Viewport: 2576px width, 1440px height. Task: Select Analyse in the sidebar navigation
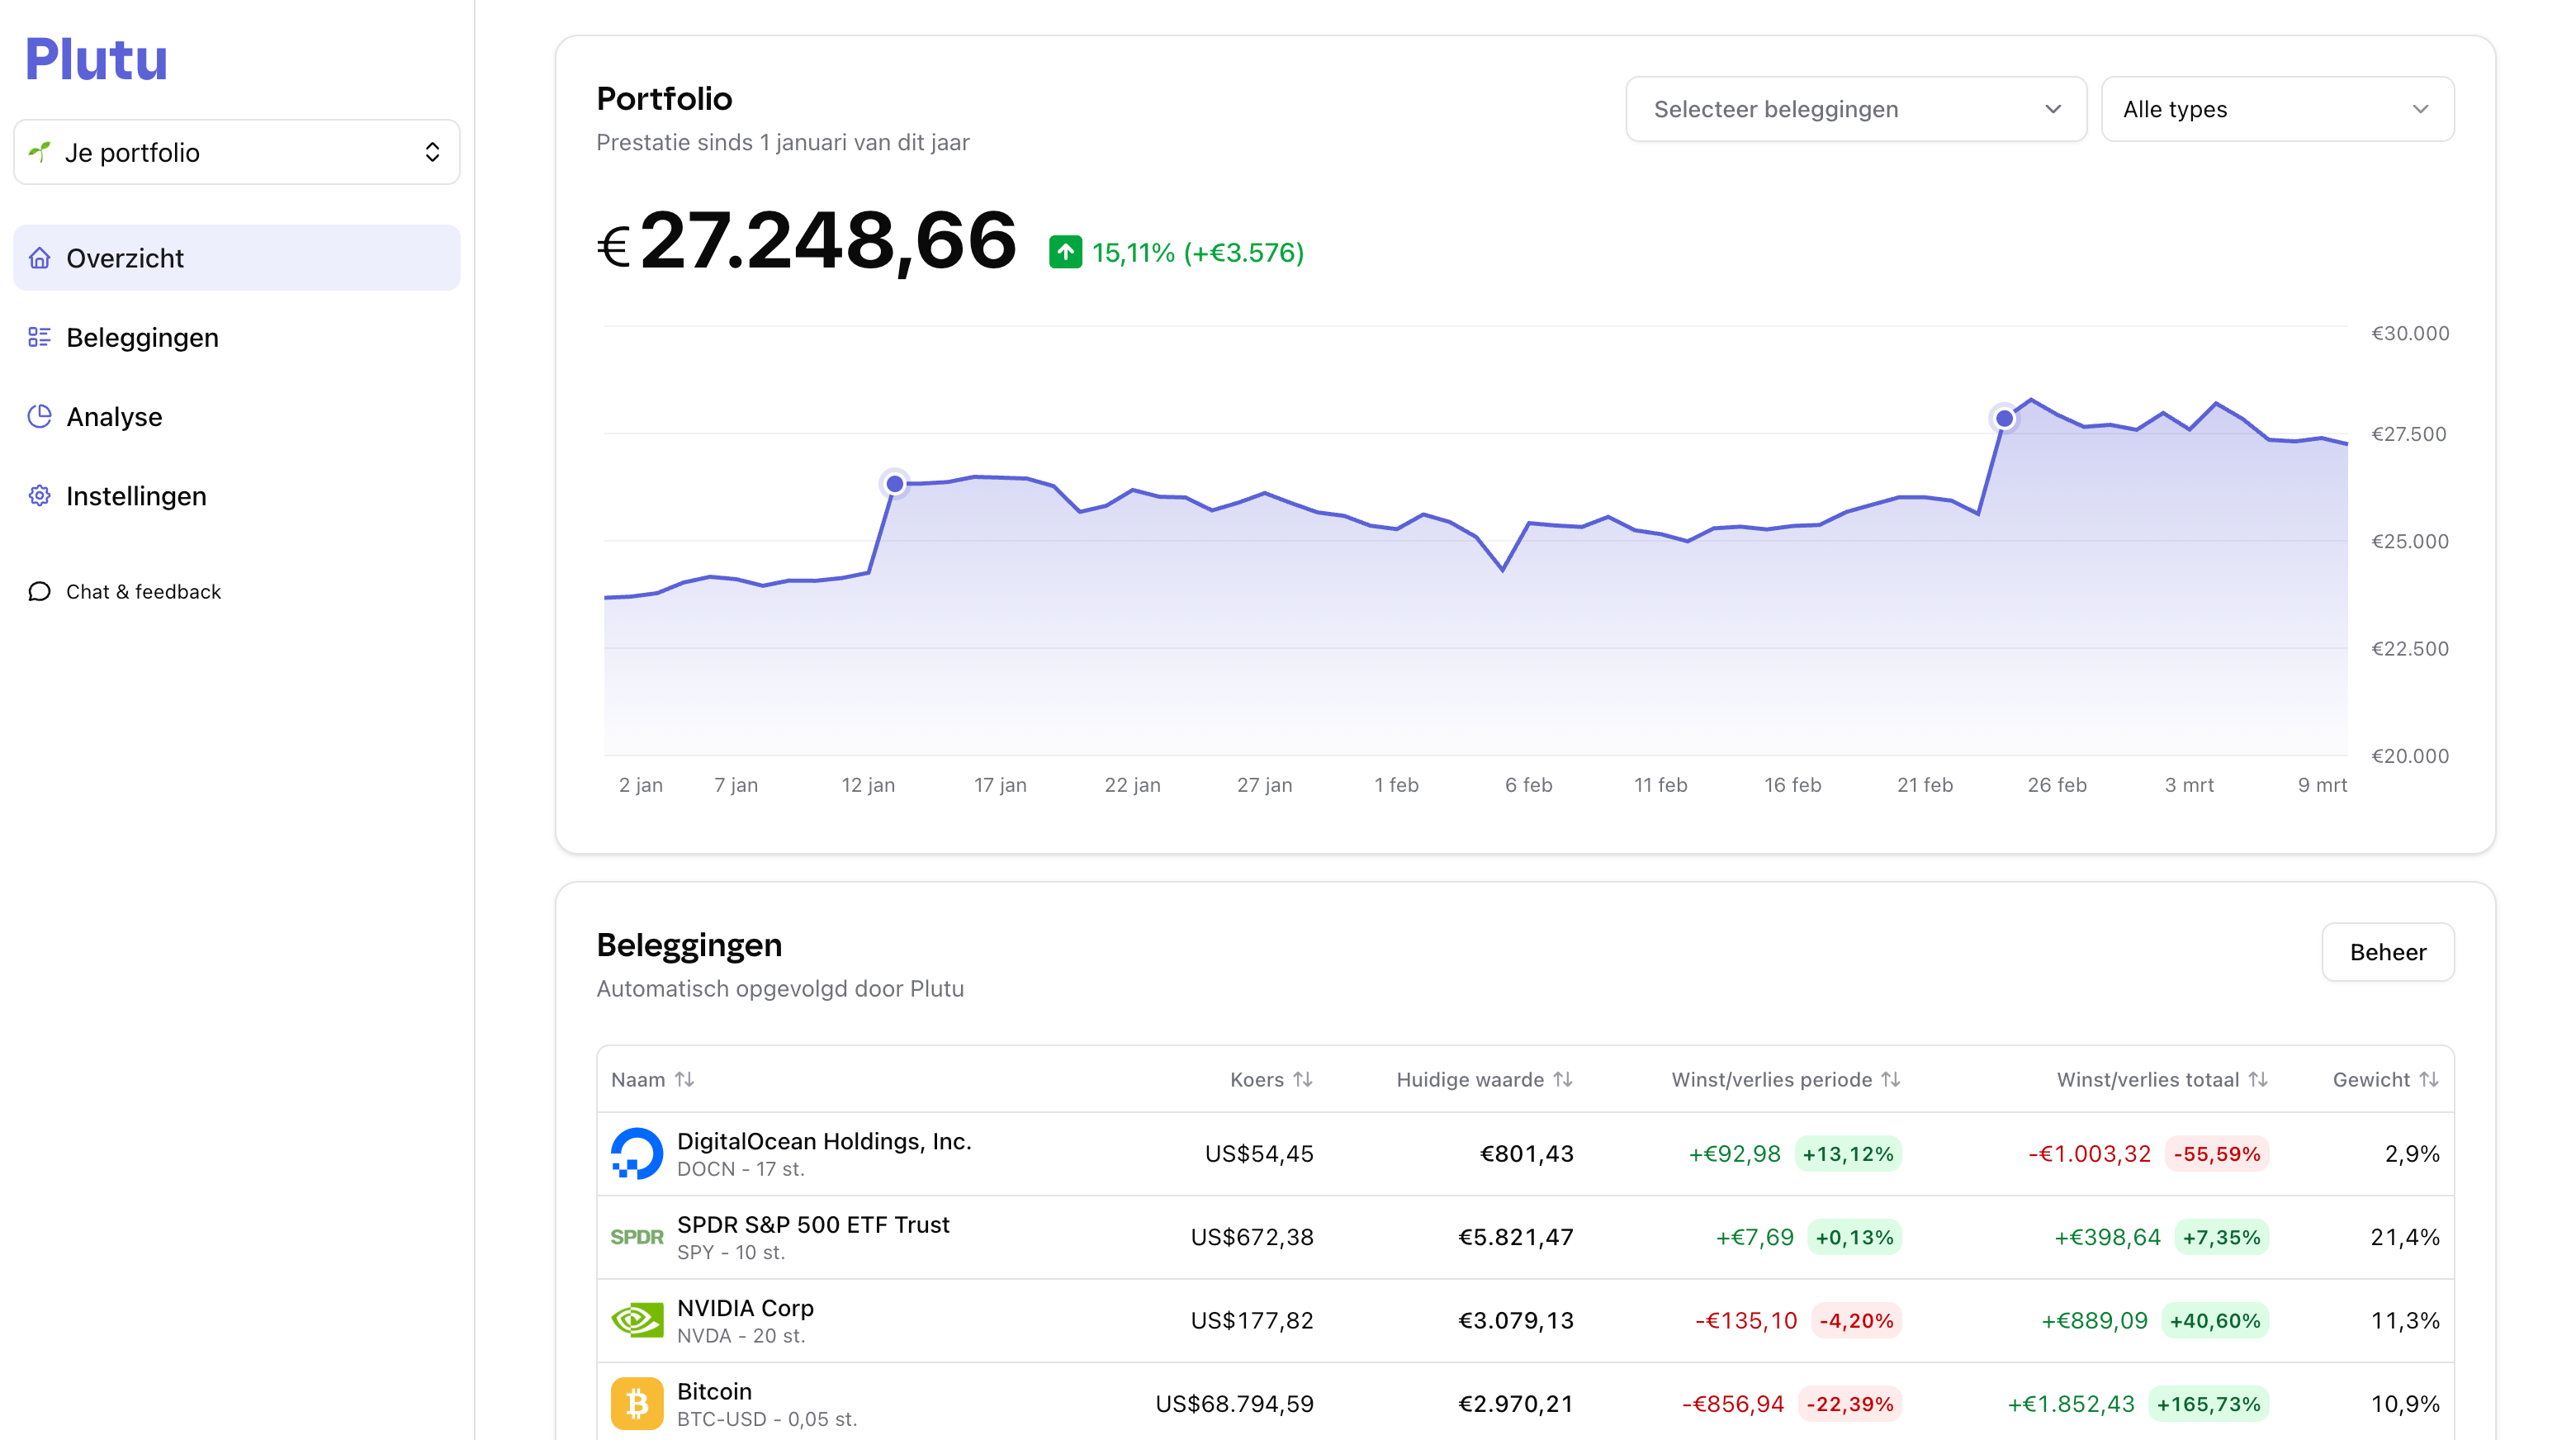pos(114,416)
